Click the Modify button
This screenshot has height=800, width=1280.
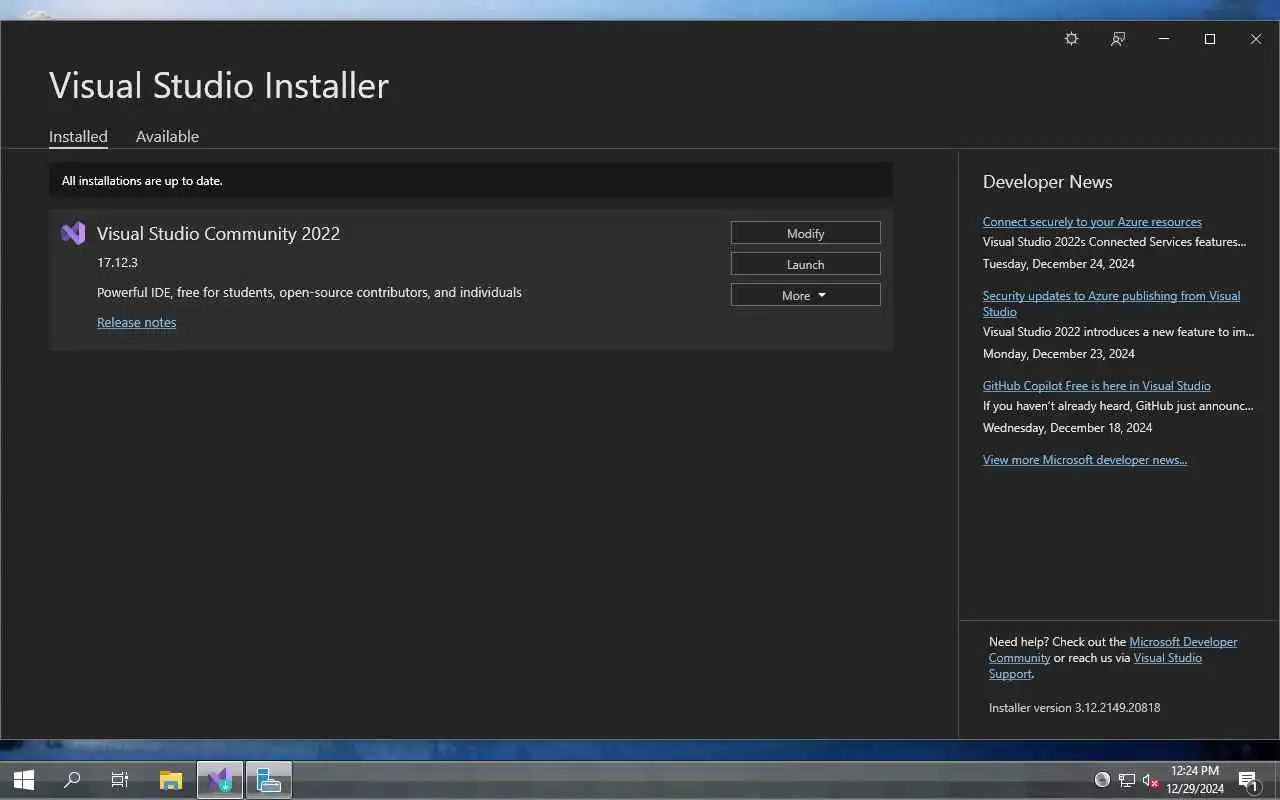[x=806, y=233]
